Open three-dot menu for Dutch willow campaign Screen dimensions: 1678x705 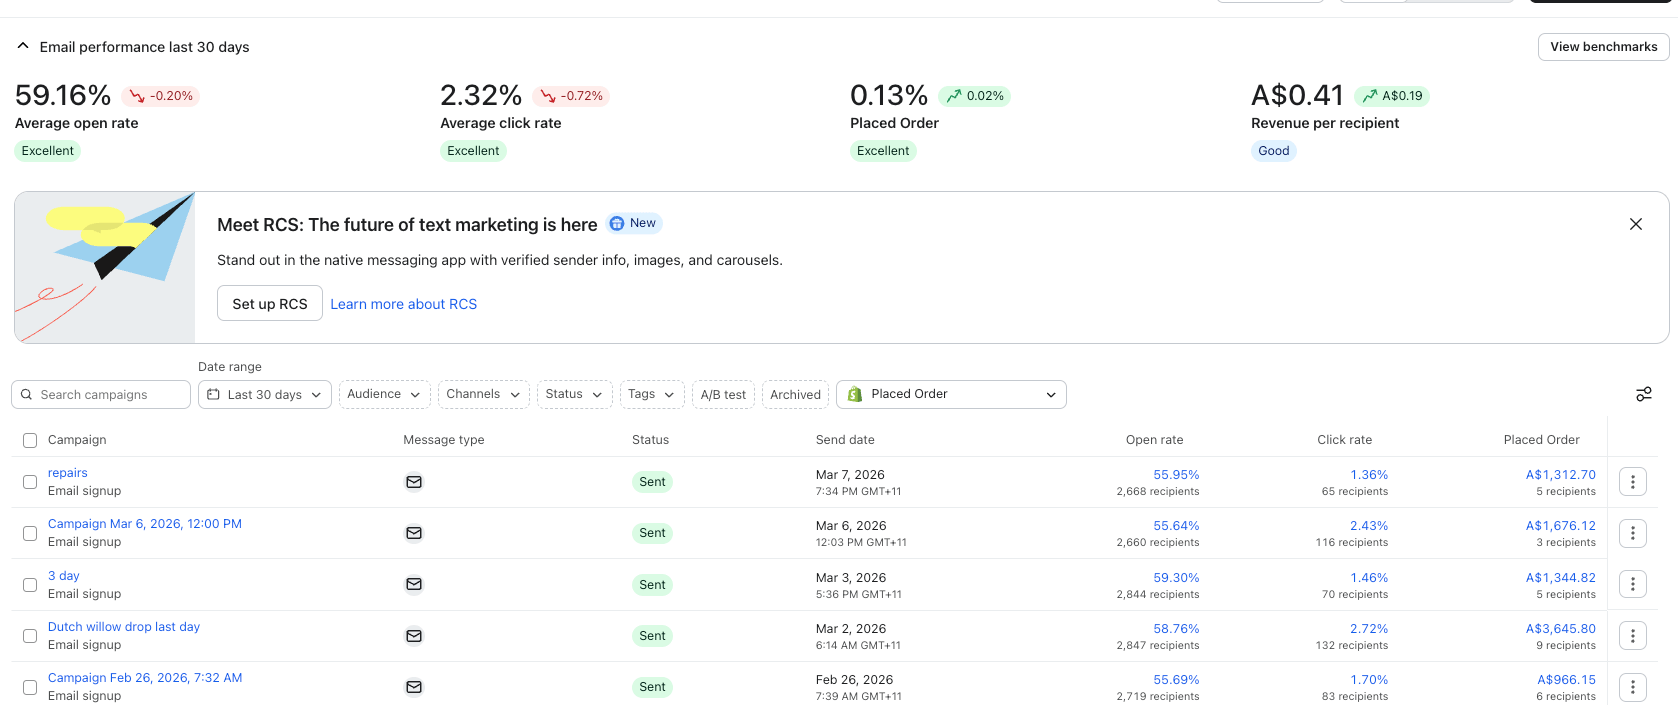1633,636
